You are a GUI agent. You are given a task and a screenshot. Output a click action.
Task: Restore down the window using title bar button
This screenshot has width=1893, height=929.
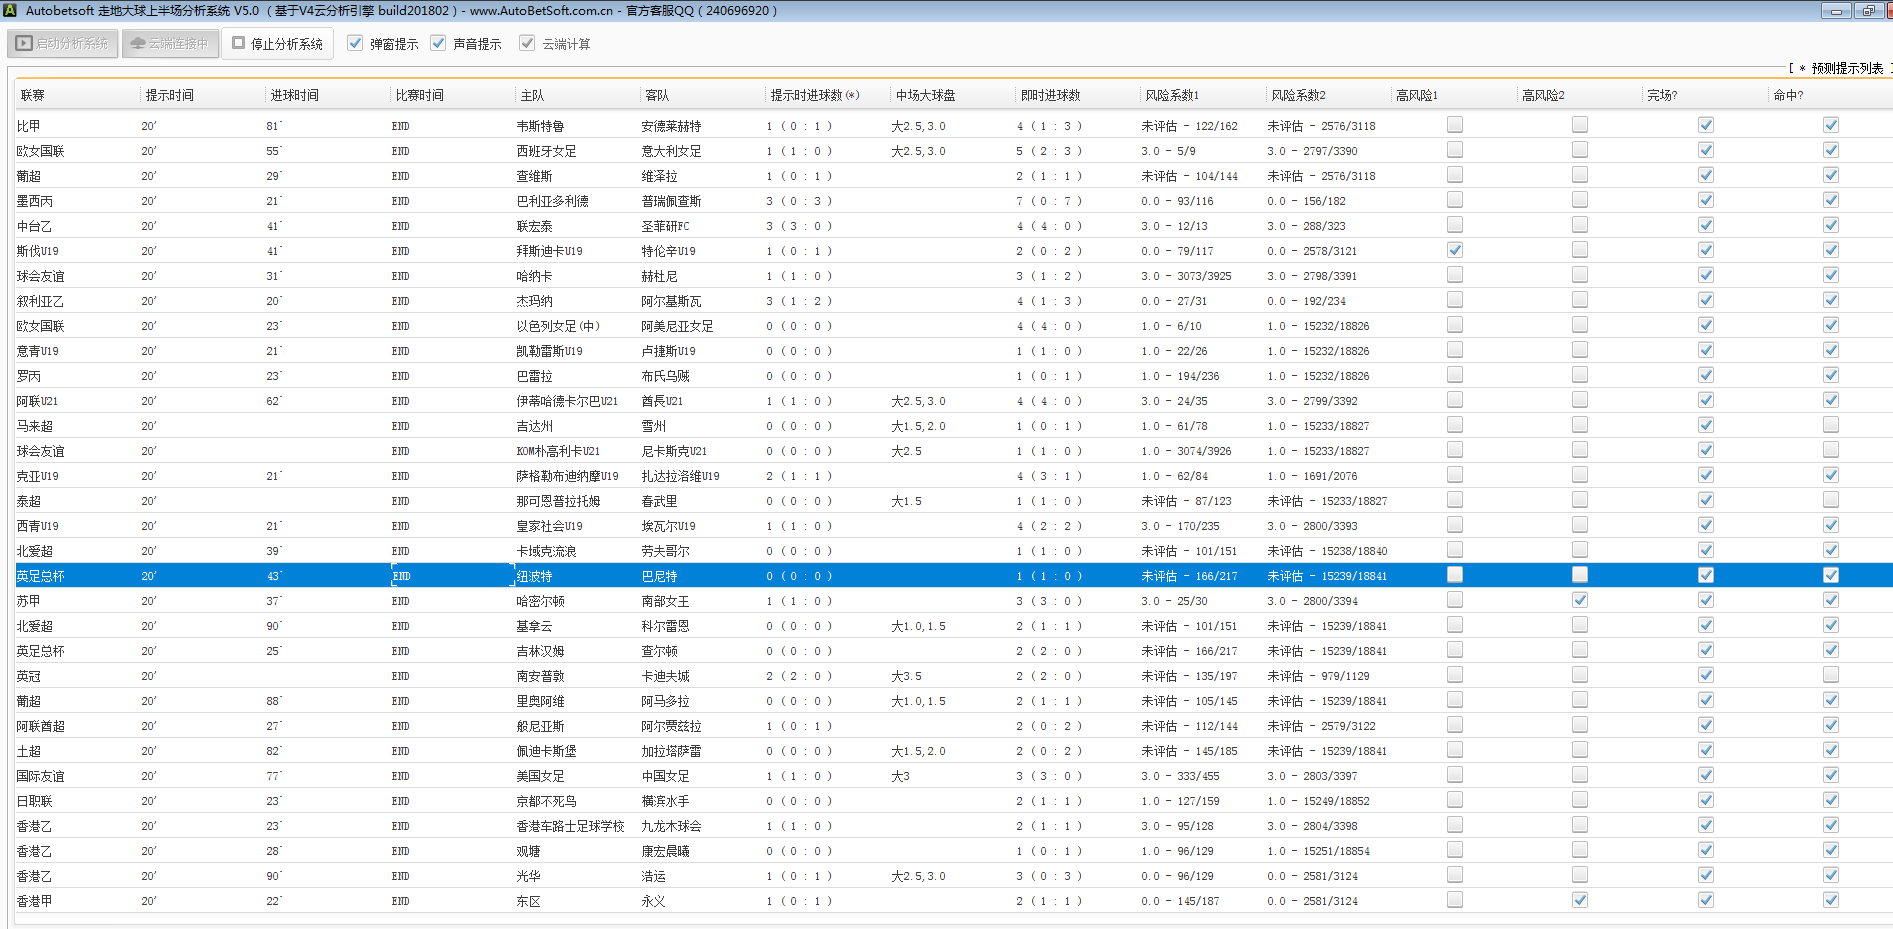[1868, 11]
